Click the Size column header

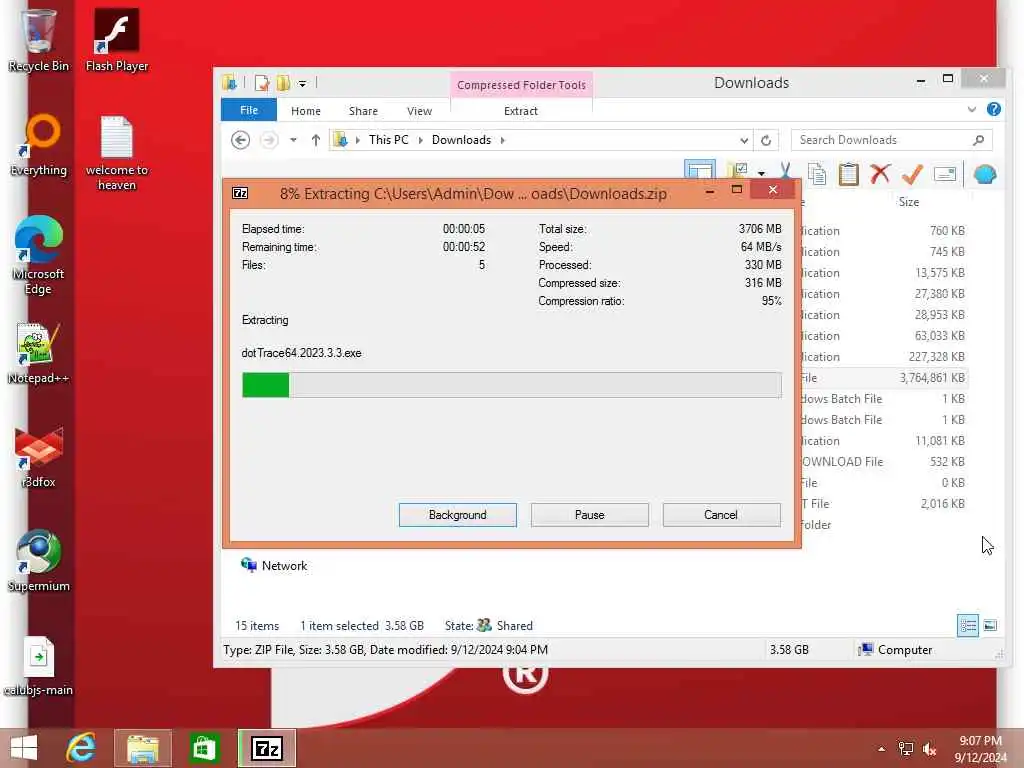908,202
